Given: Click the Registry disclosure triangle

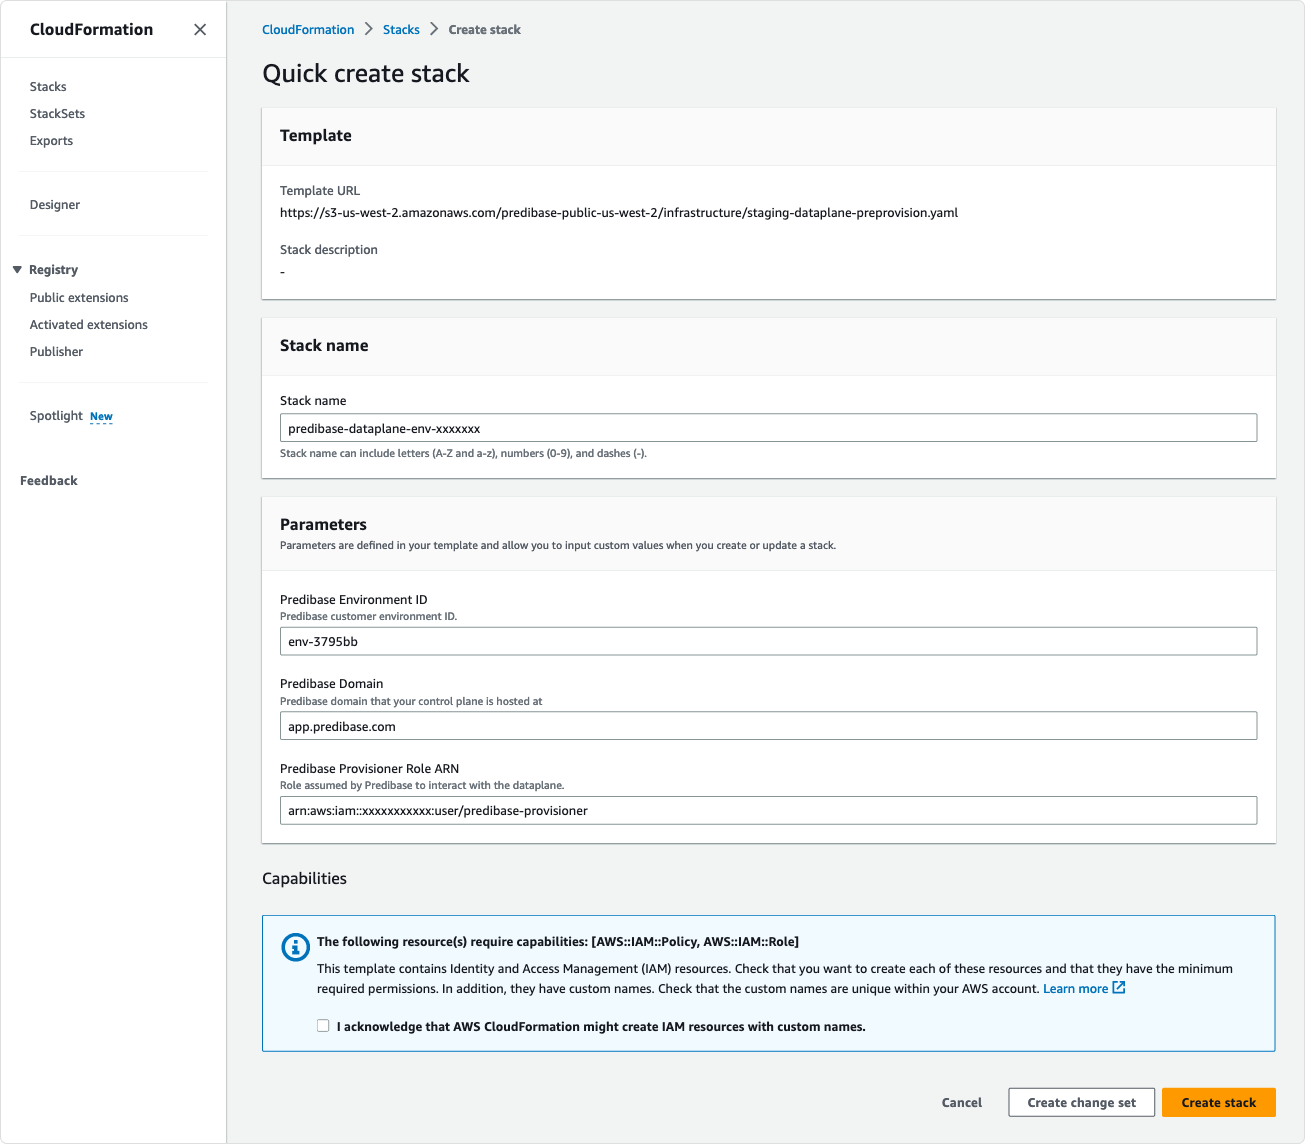Looking at the screenshot, I should pos(18,269).
